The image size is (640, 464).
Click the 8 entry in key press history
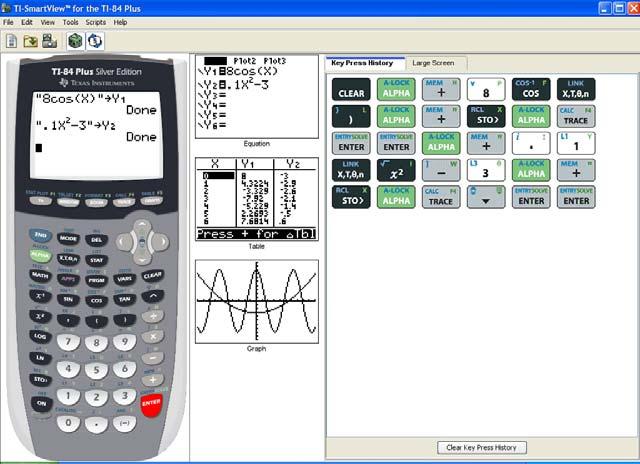(x=486, y=89)
